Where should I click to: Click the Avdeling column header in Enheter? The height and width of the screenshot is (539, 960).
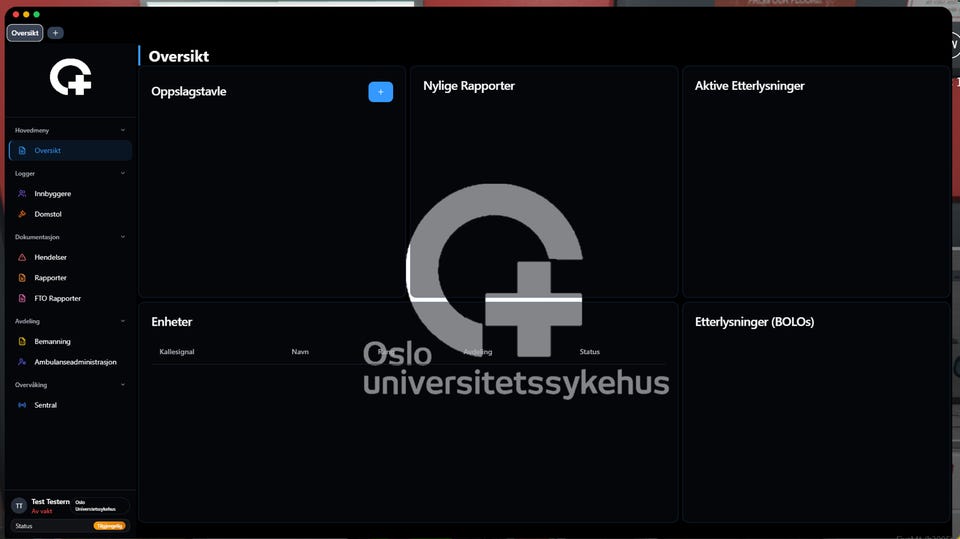(x=478, y=352)
